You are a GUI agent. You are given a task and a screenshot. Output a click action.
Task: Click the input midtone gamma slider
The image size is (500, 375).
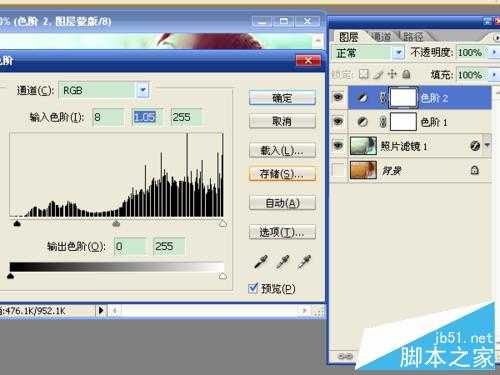(x=116, y=223)
